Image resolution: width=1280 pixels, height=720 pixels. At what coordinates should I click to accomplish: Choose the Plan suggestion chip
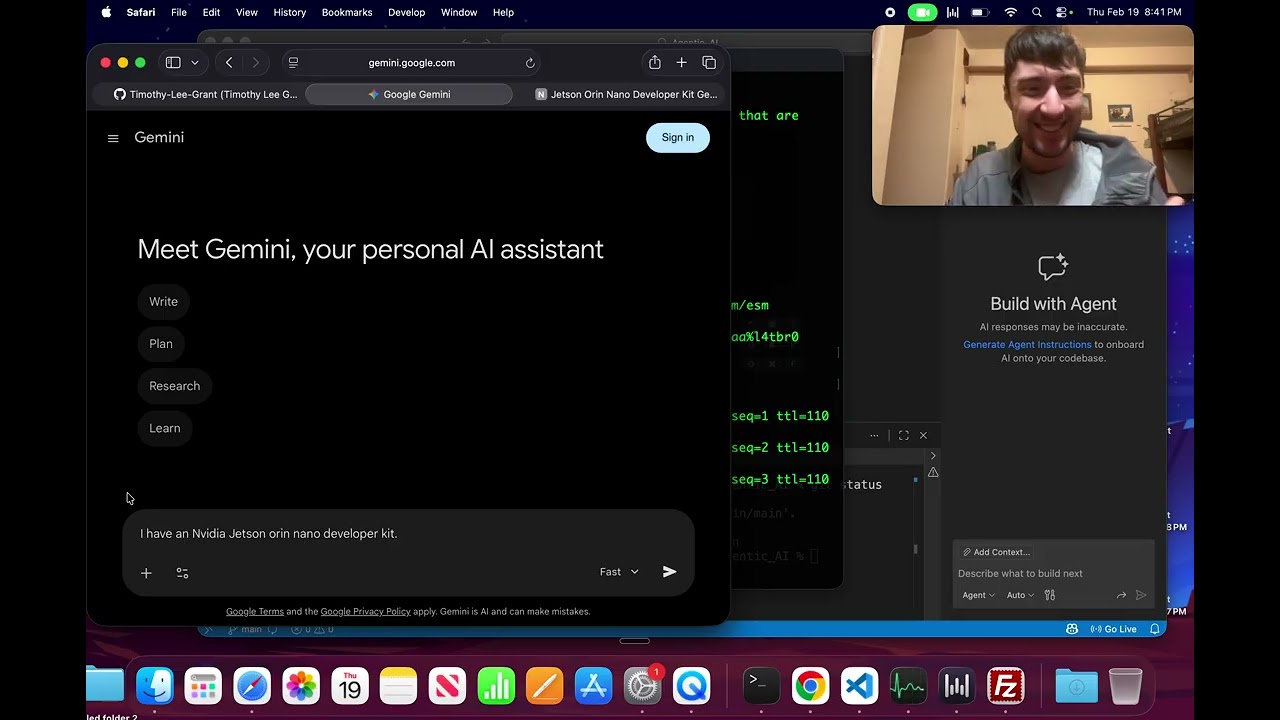161,344
